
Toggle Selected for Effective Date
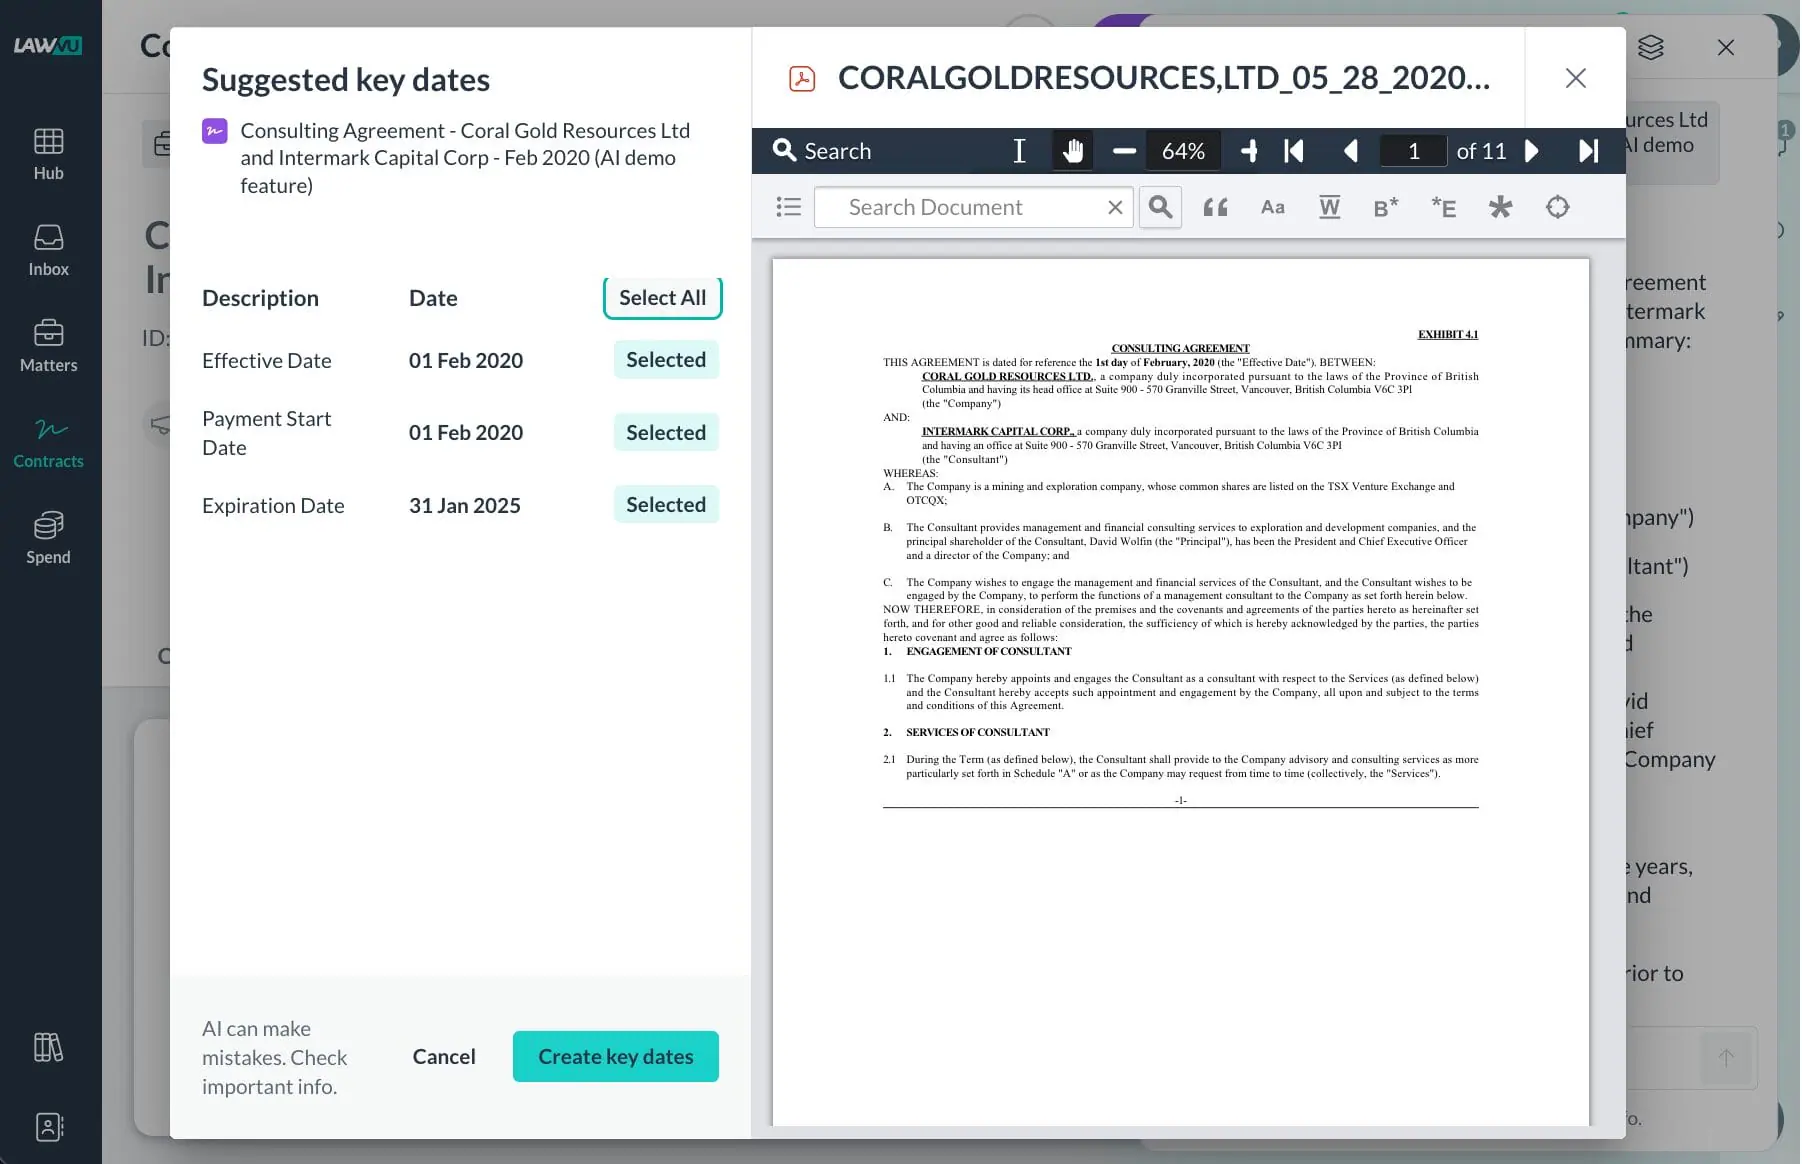(x=666, y=360)
